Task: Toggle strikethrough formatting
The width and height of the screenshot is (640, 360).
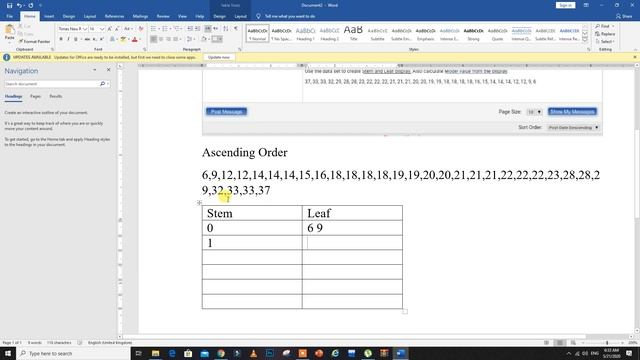Action: (87, 39)
